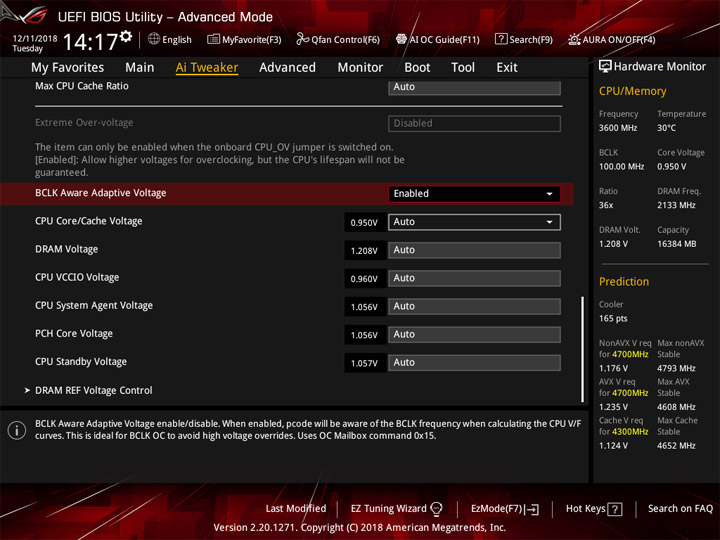The height and width of the screenshot is (540, 720).
Task: Go to the Advanced tab
Action: point(287,68)
